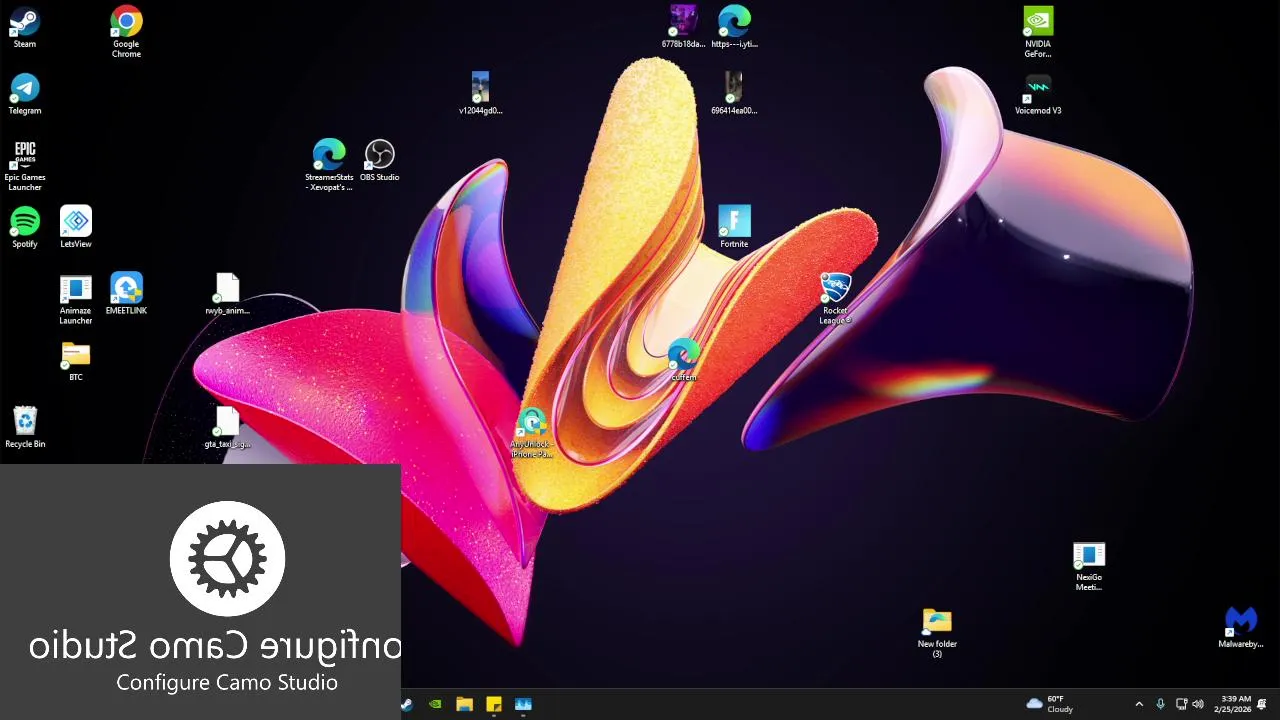Select the 696414ea00 file icon
The width and height of the screenshot is (1280, 720).
[x=734, y=94]
